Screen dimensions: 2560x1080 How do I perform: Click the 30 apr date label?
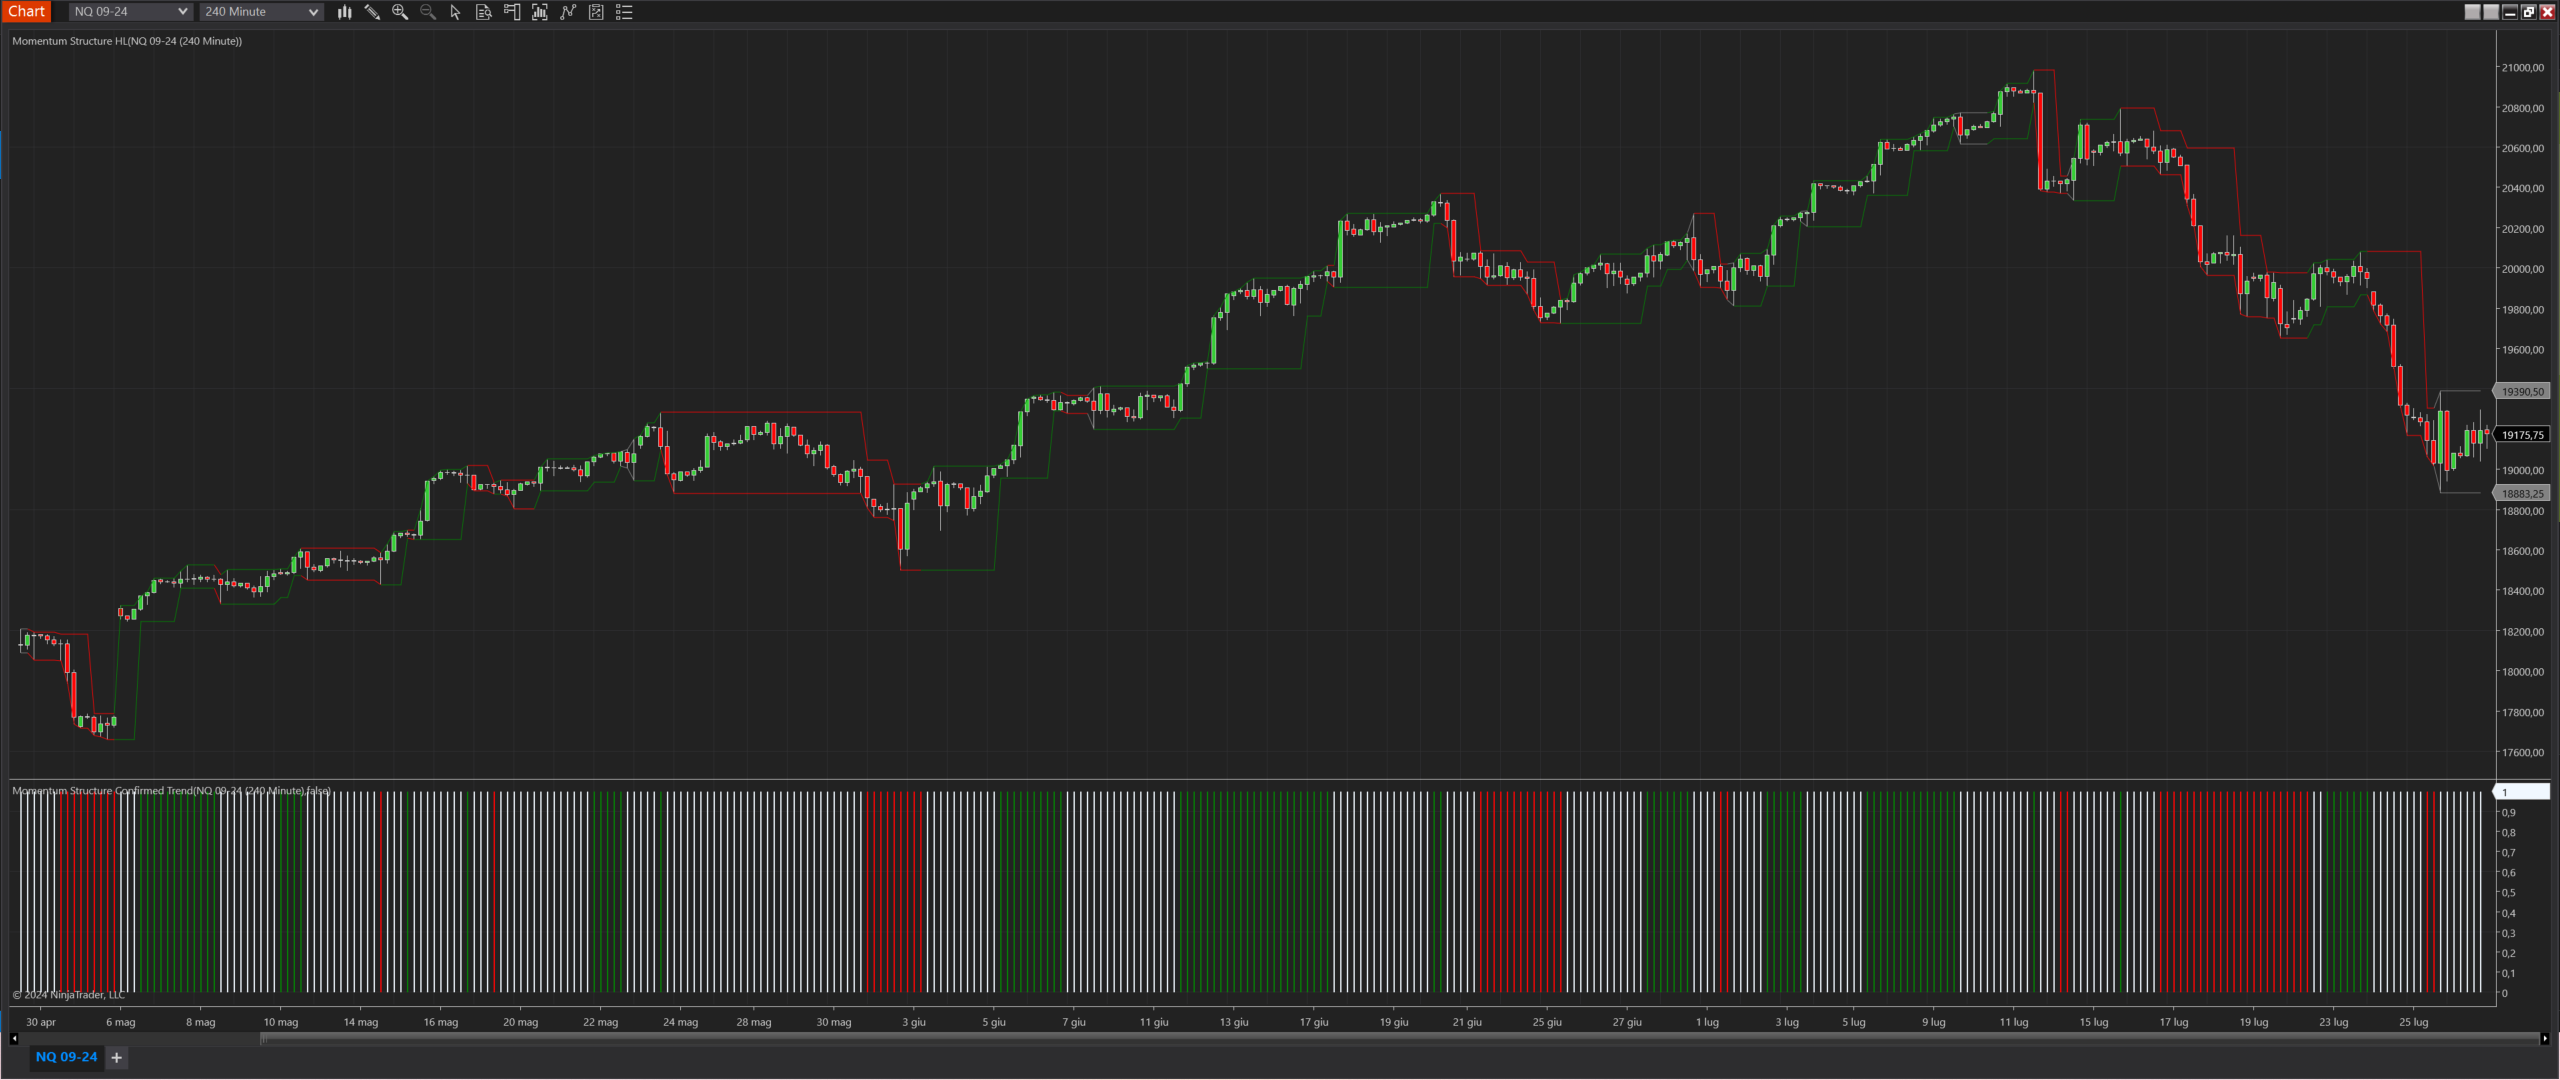pyautogui.click(x=41, y=1022)
